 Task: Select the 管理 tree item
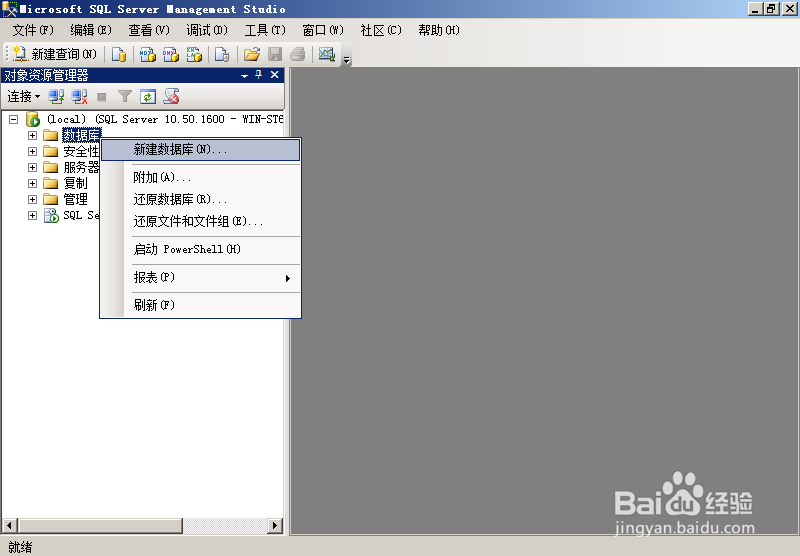76,199
